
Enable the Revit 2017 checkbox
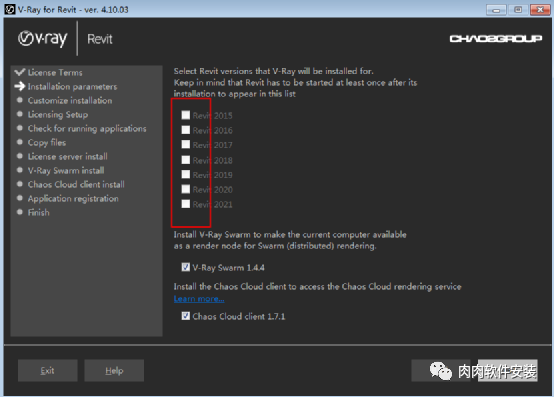(185, 144)
